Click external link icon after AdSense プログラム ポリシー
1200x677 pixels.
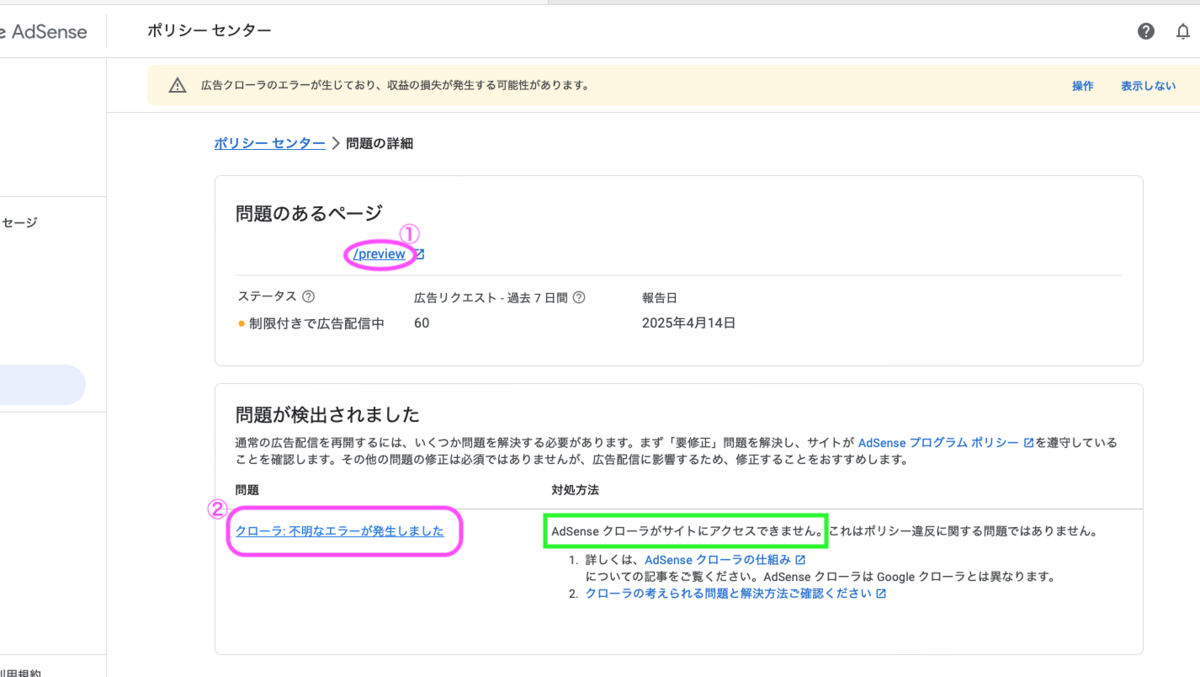tap(1028, 442)
